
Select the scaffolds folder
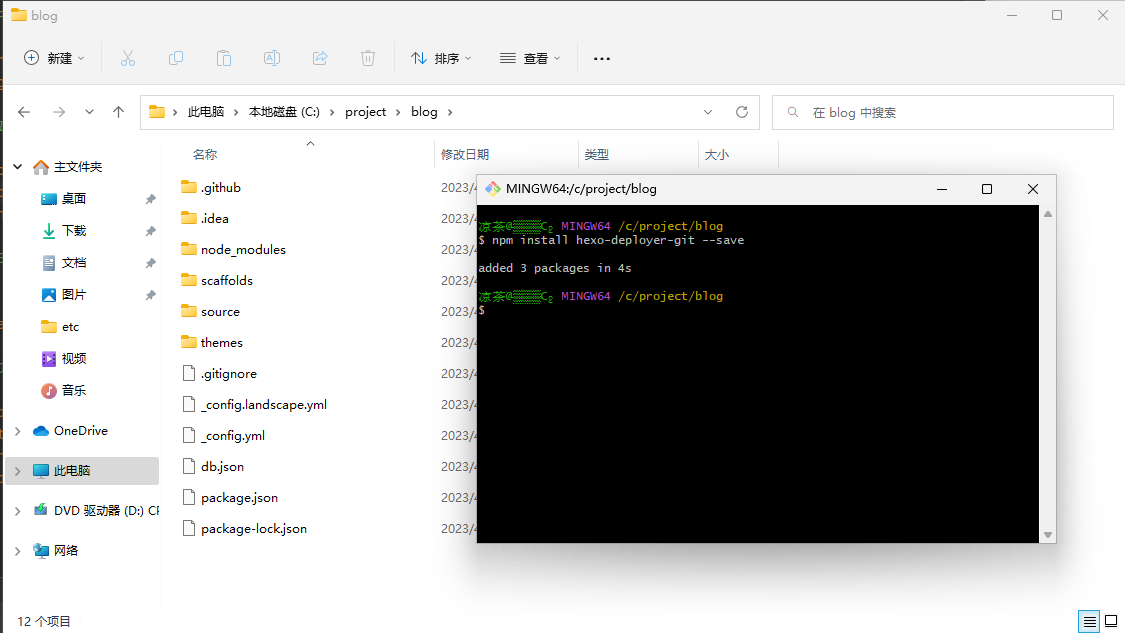tap(217, 280)
